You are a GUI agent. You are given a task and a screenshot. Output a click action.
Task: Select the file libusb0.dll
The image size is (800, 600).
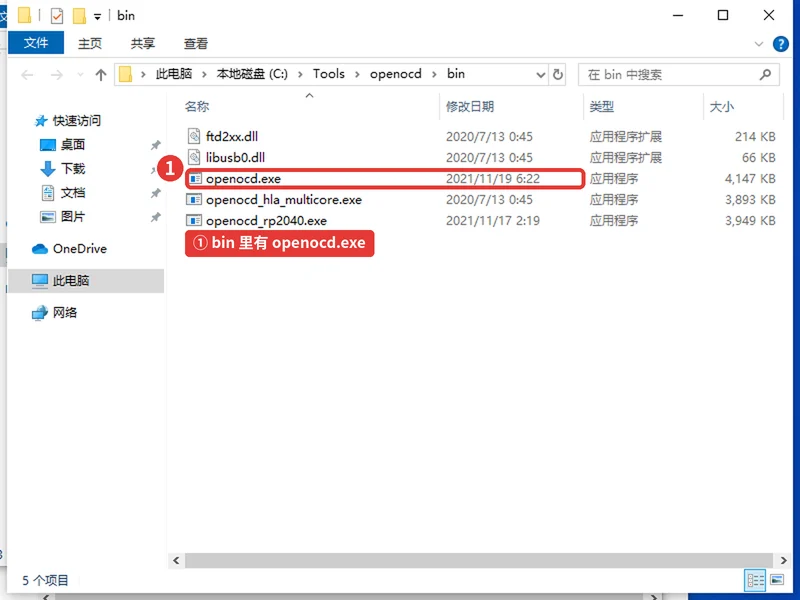click(x=235, y=157)
